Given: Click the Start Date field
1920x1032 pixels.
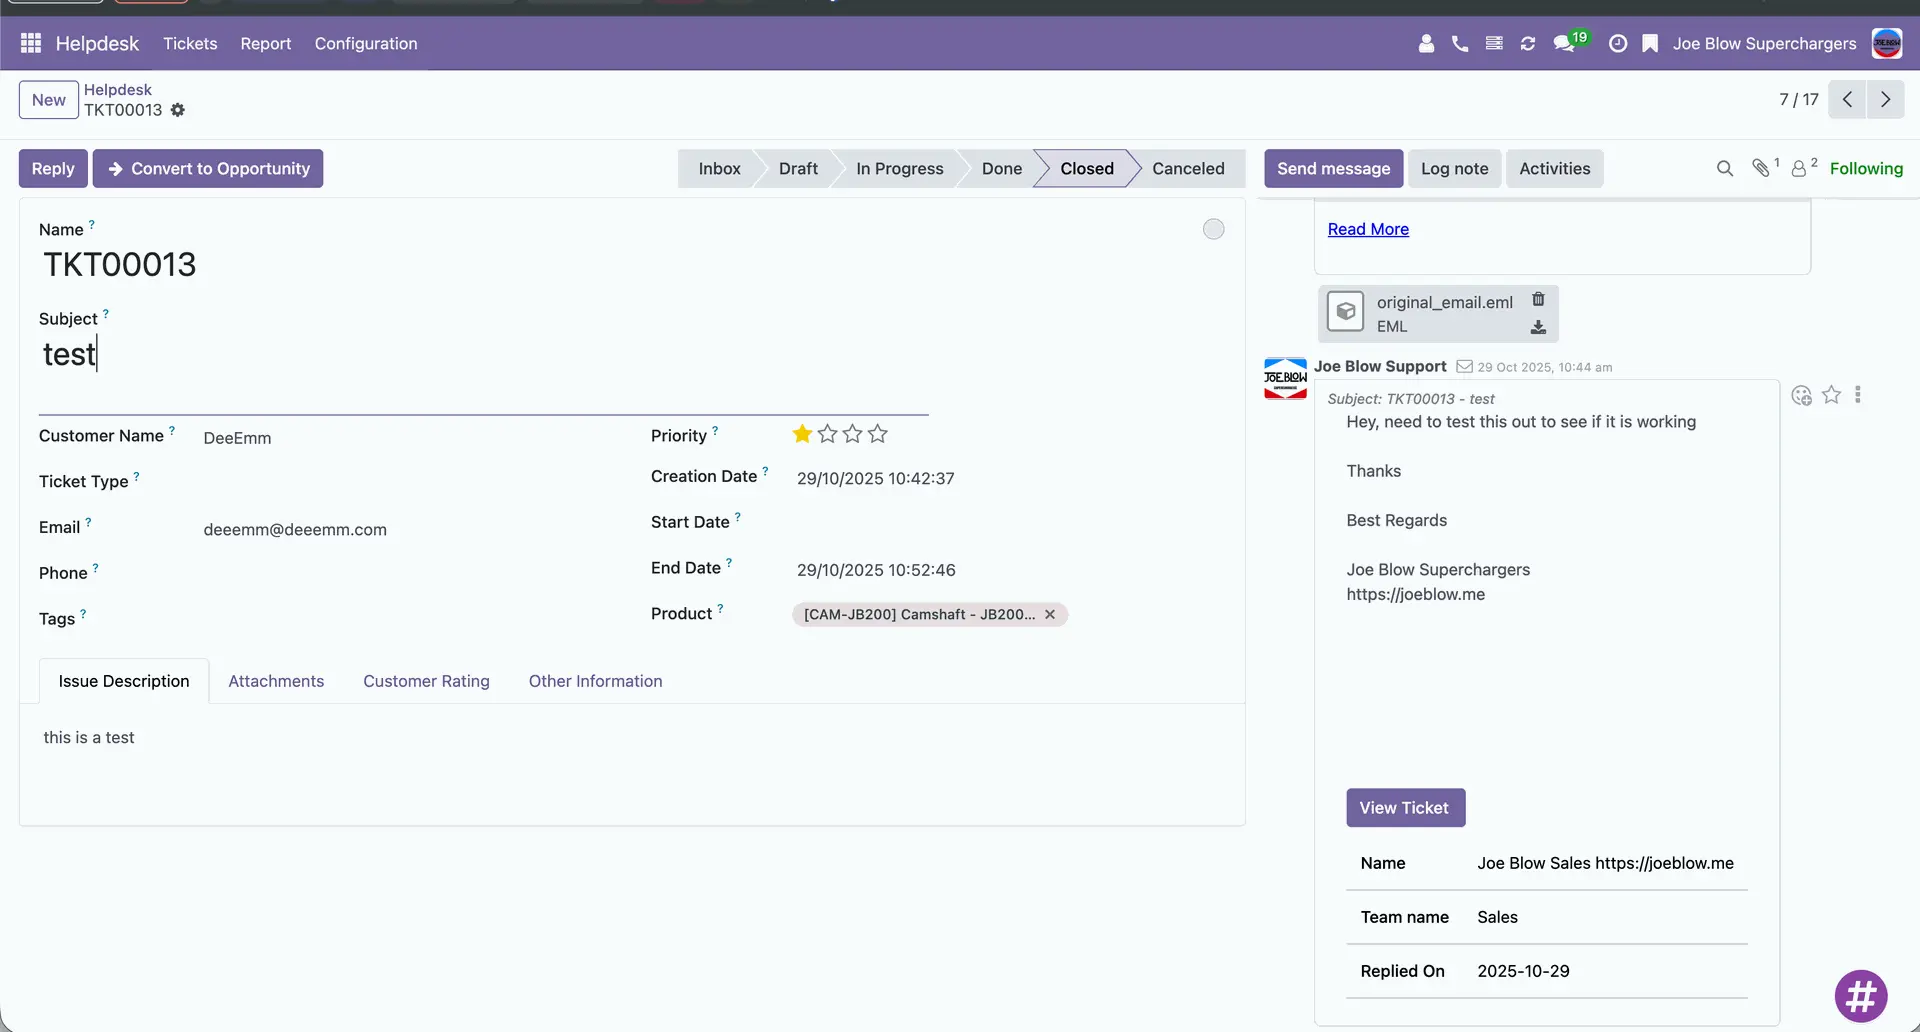Looking at the screenshot, I should 1010,523.
